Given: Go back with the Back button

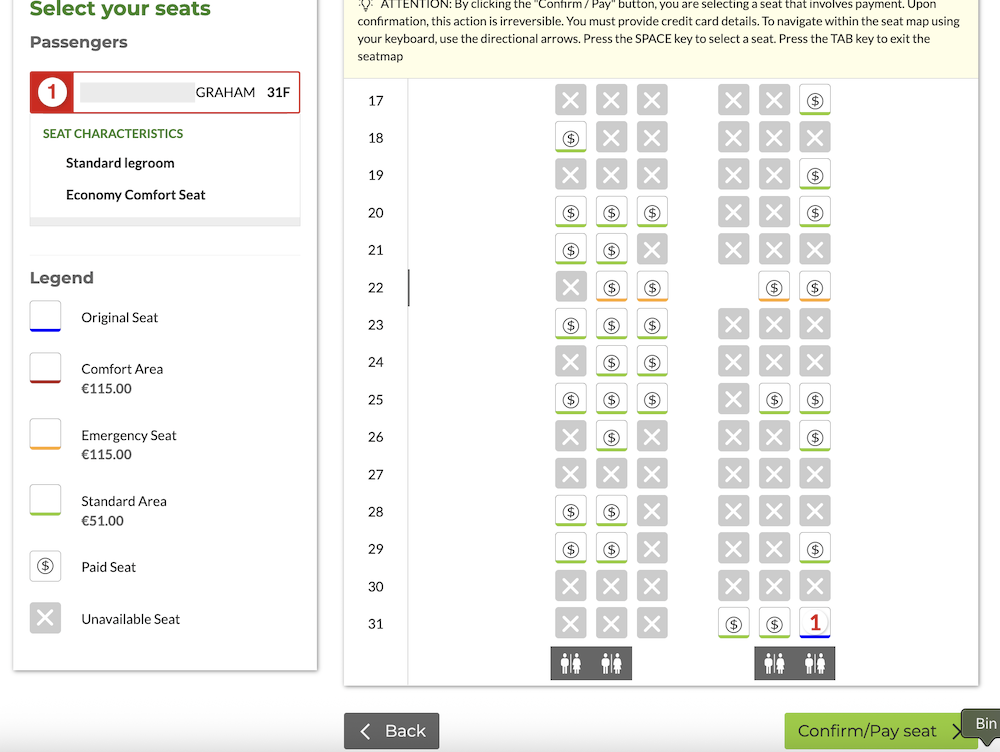Looking at the screenshot, I should coord(392,731).
